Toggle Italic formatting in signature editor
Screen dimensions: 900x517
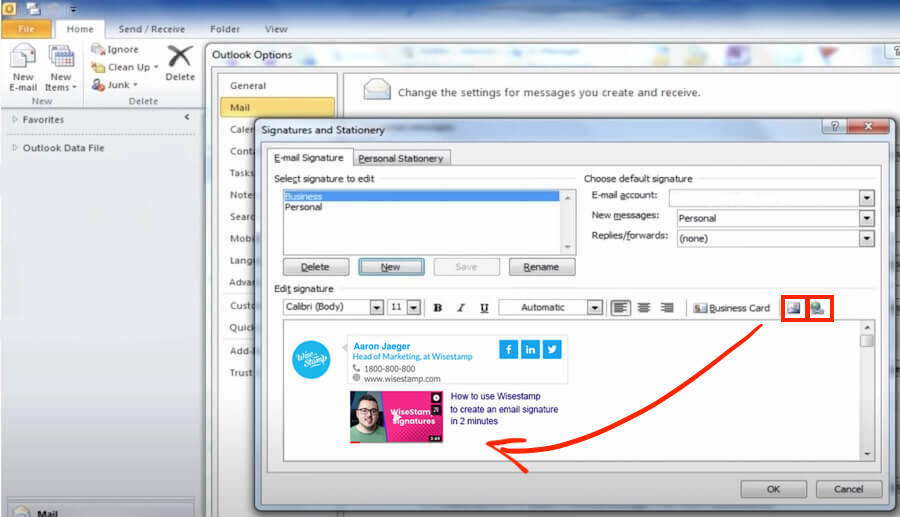[460, 308]
